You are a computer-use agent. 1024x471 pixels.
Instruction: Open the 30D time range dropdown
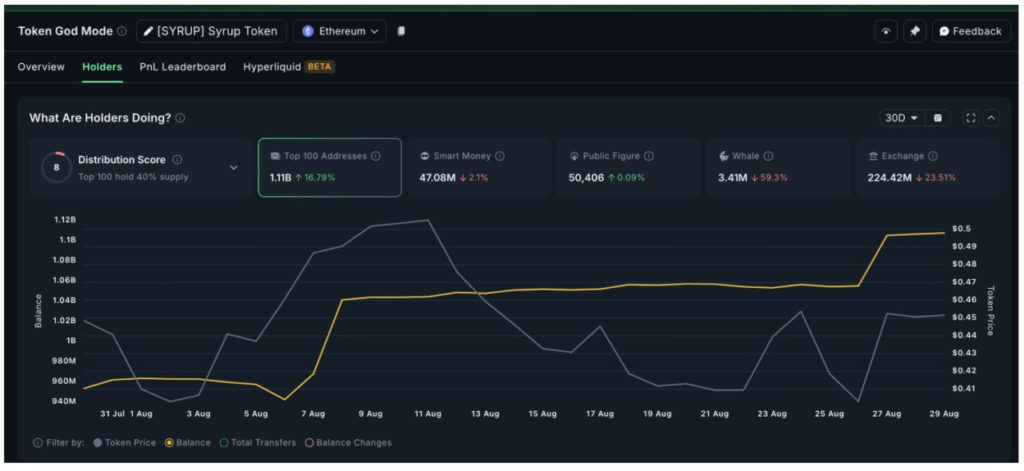900,118
